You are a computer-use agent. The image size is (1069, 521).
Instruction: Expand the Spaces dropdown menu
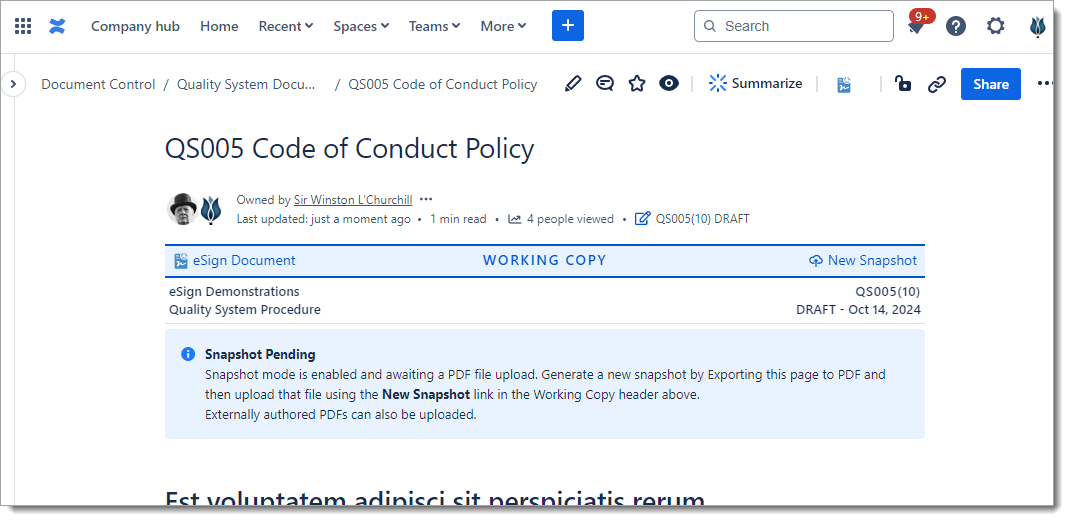pyautogui.click(x=361, y=26)
